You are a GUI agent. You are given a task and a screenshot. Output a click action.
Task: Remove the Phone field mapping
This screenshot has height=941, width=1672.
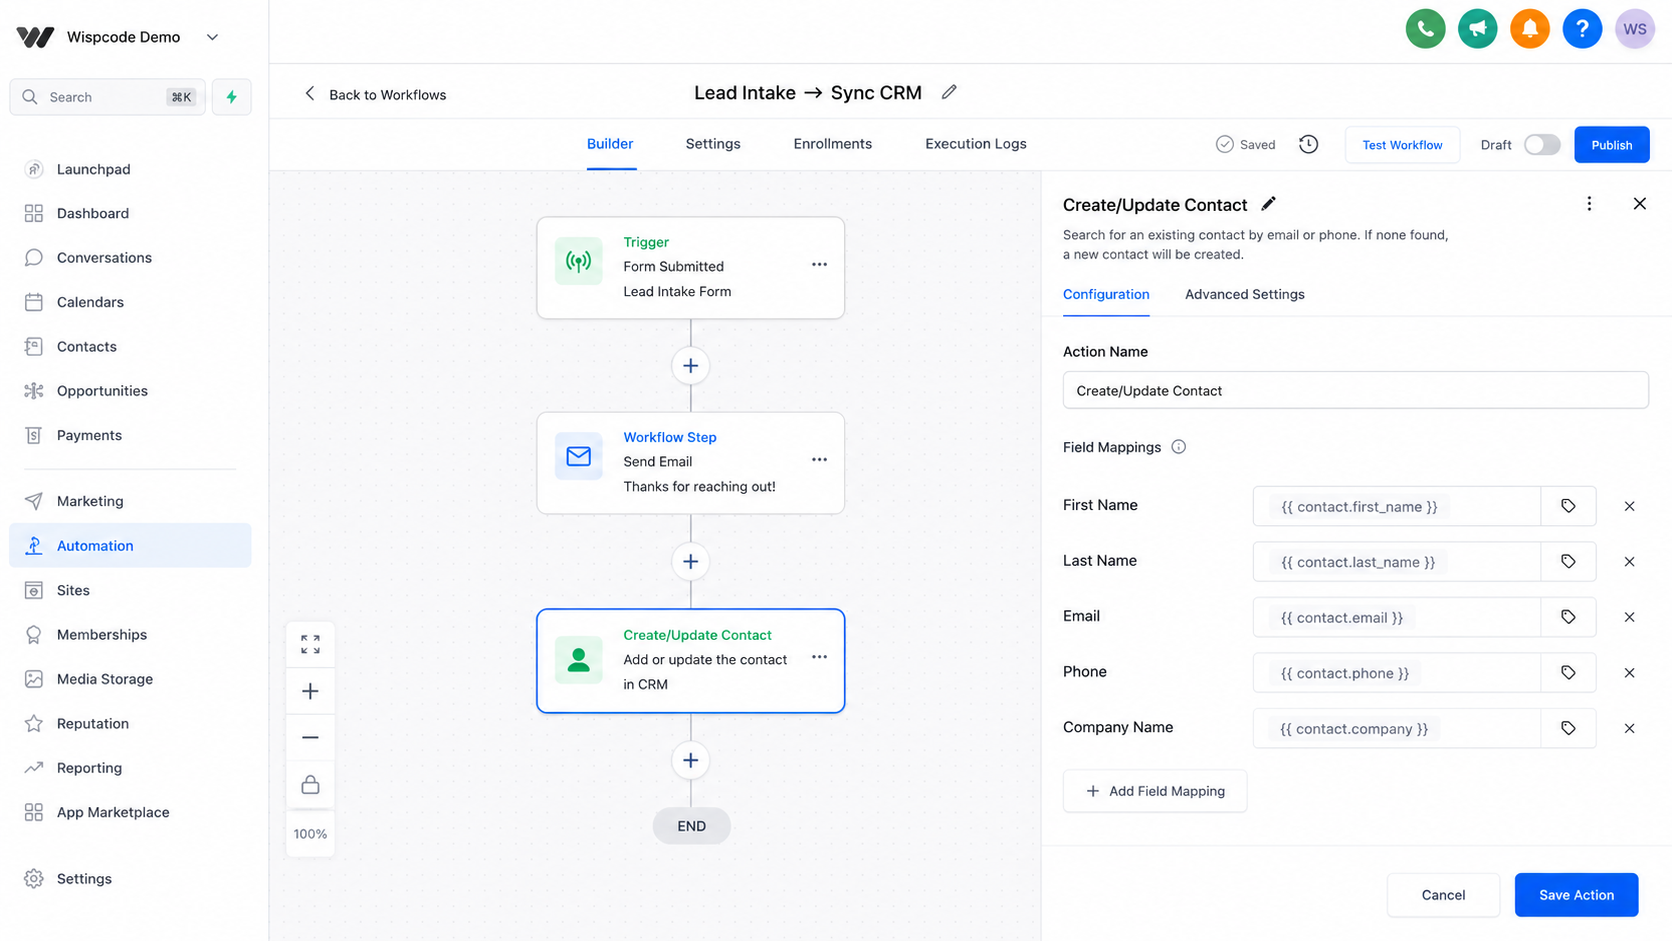1629,673
